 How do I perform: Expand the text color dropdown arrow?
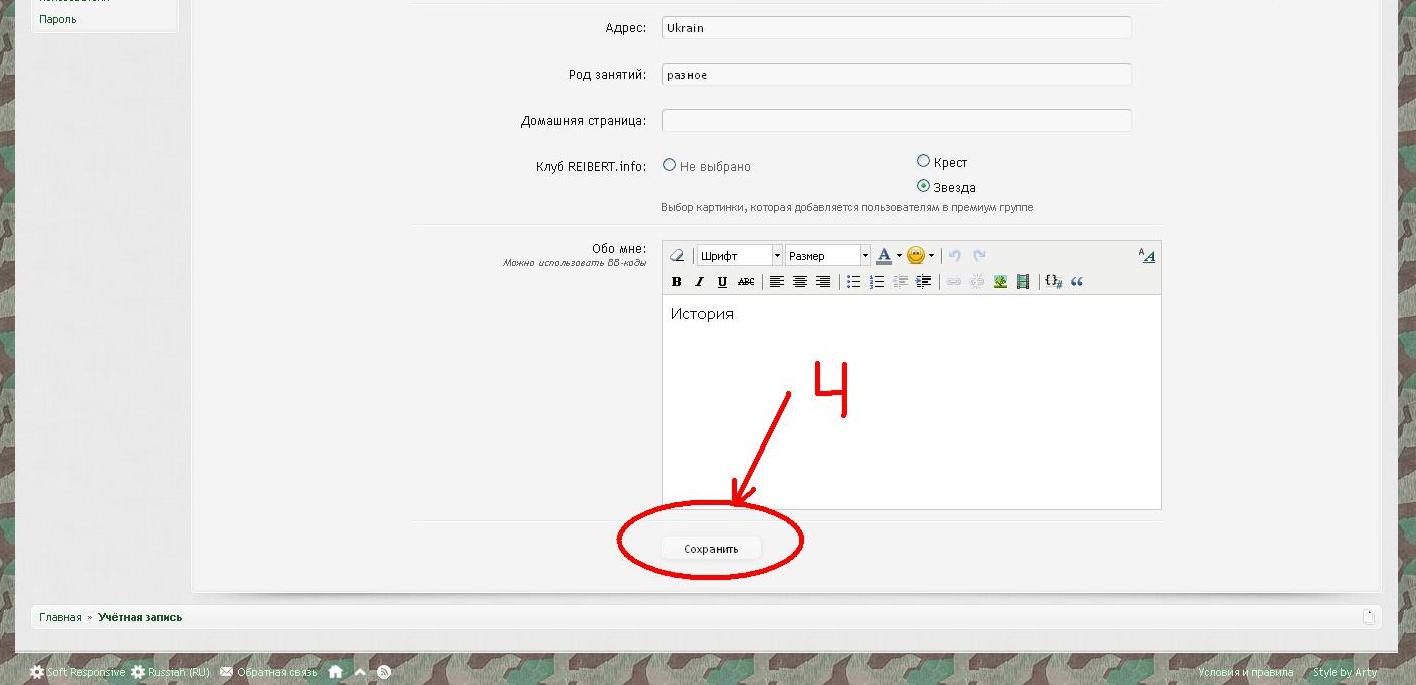899,256
